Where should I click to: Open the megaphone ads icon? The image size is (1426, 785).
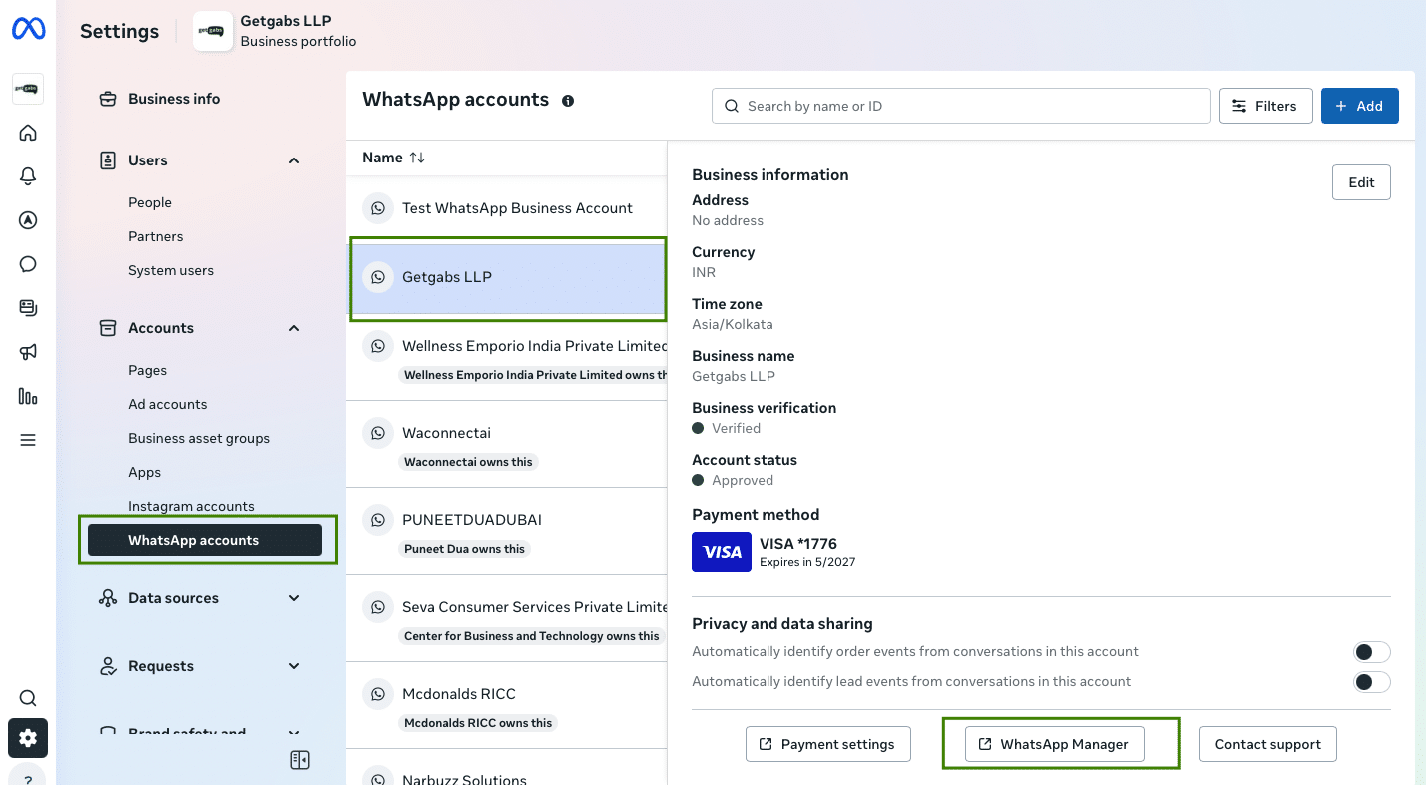click(x=28, y=352)
